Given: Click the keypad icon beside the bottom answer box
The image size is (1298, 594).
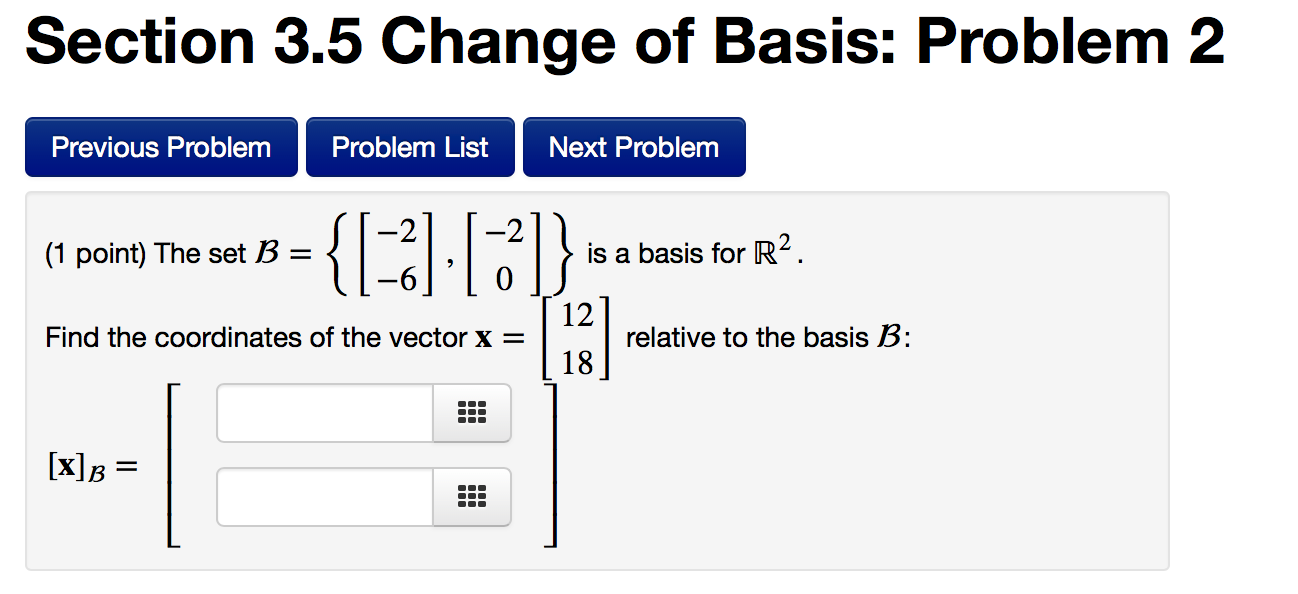Looking at the screenshot, I should pos(470,497).
